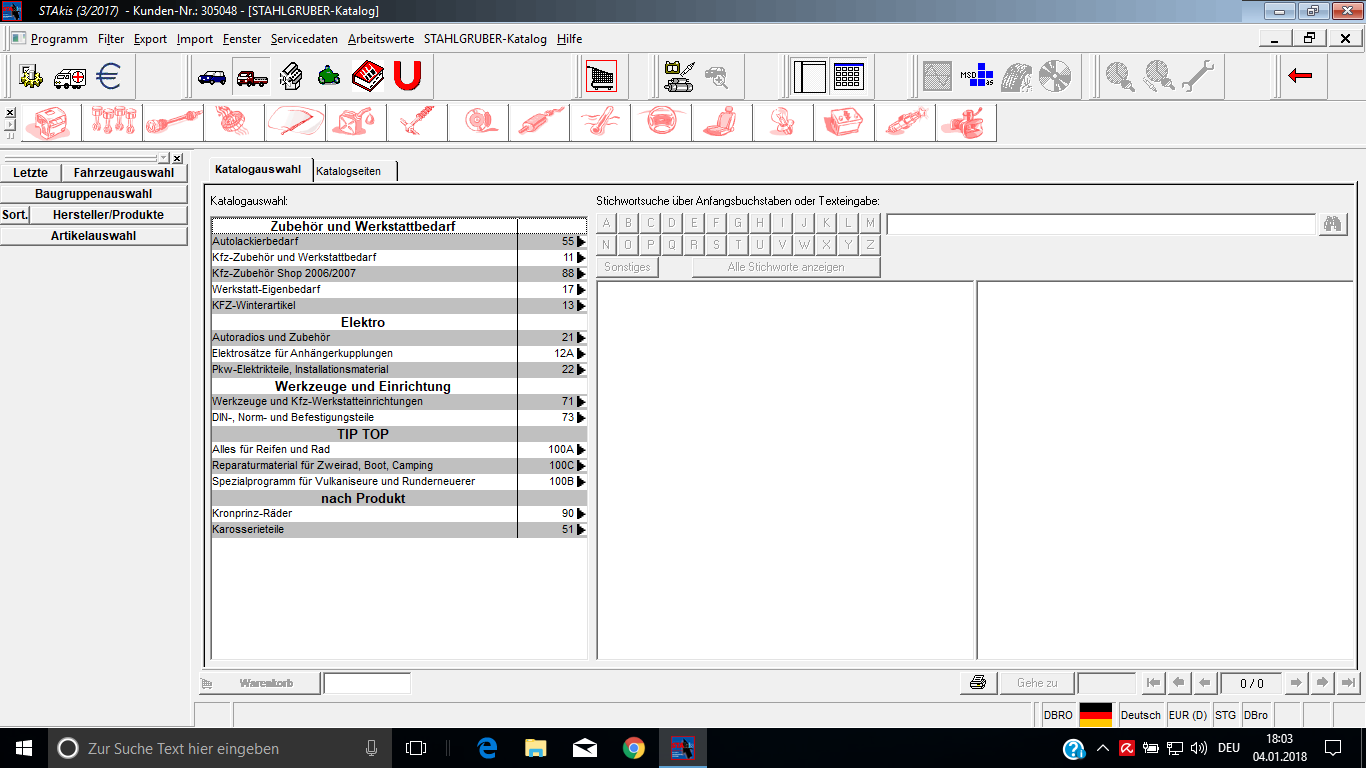This screenshot has width=1366, height=768.
Task: Expand Werkzeuge und Kfz-Werkstatteinrichtungen arrow
Action: 581,402
